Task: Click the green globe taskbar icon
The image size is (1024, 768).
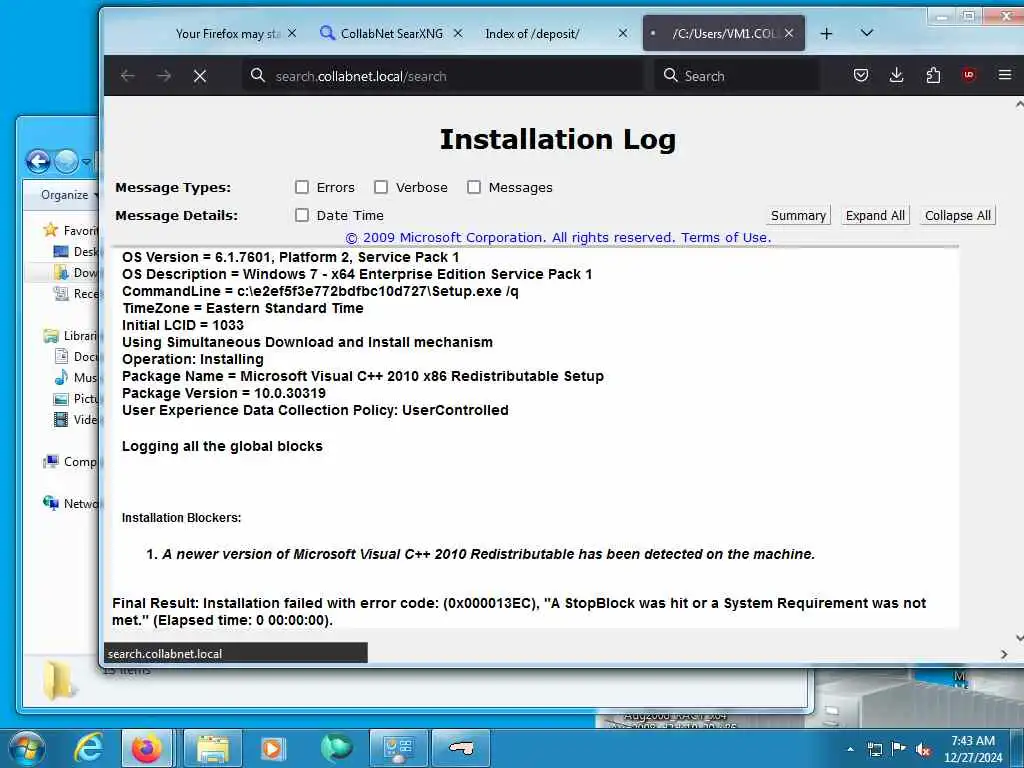Action: pyautogui.click(x=336, y=748)
